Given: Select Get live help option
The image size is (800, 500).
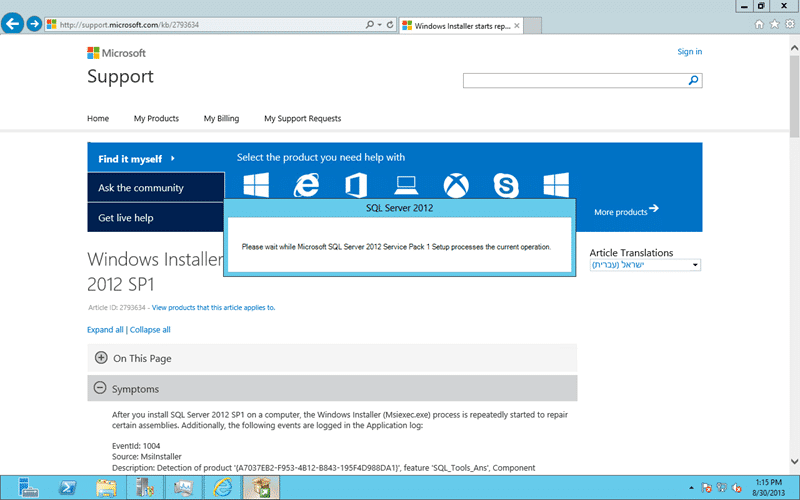Looking at the screenshot, I should 156,217.
